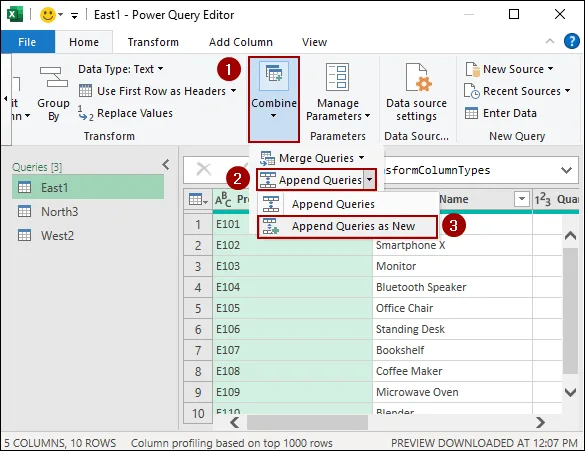Click the Coffee Maker cell
Image resolution: width=585 pixels, height=451 pixels.
click(x=452, y=371)
